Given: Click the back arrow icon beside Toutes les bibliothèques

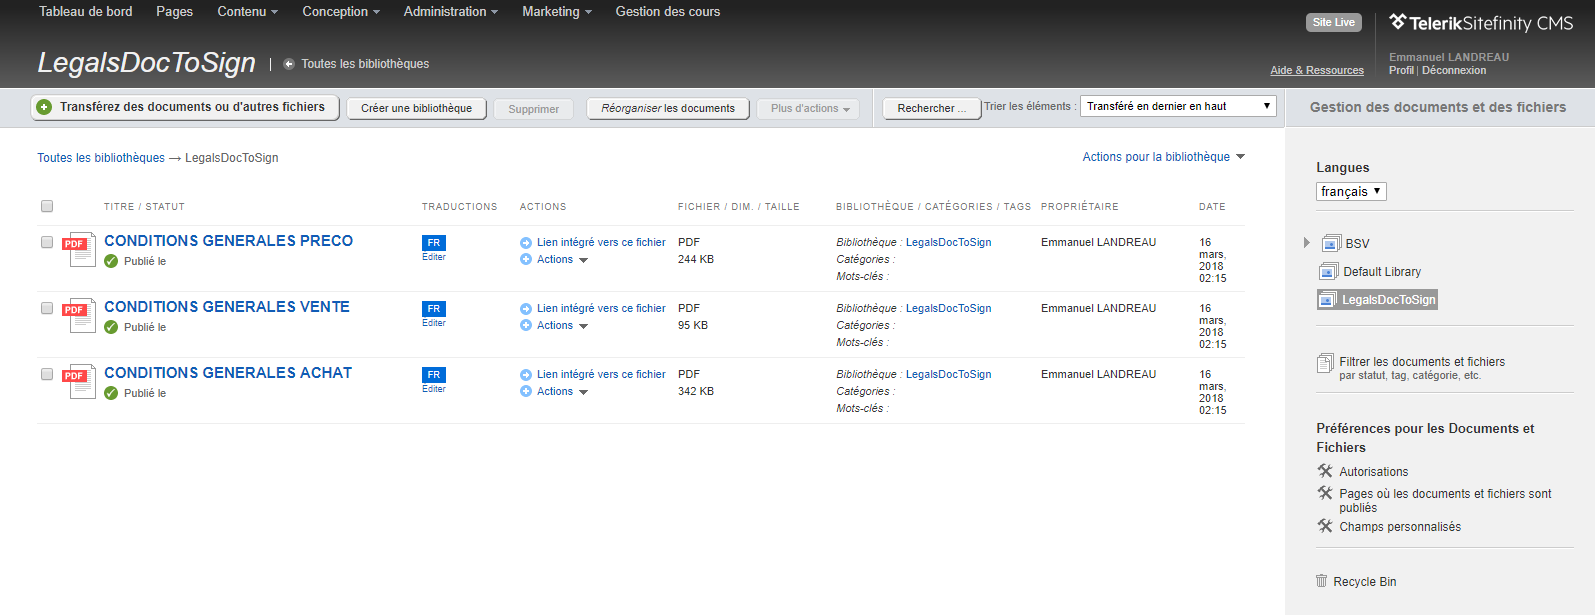Looking at the screenshot, I should point(289,64).
